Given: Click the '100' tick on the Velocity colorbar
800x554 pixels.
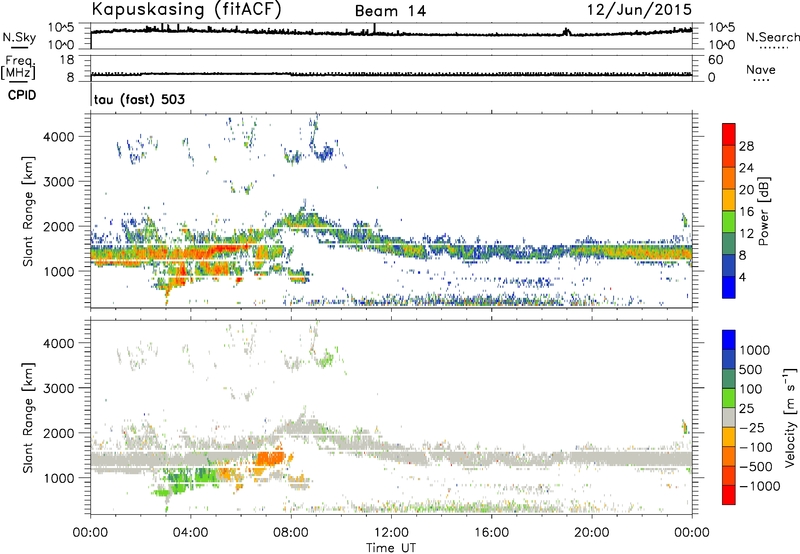Looking at the screenshot, I should tap(752, 389).
